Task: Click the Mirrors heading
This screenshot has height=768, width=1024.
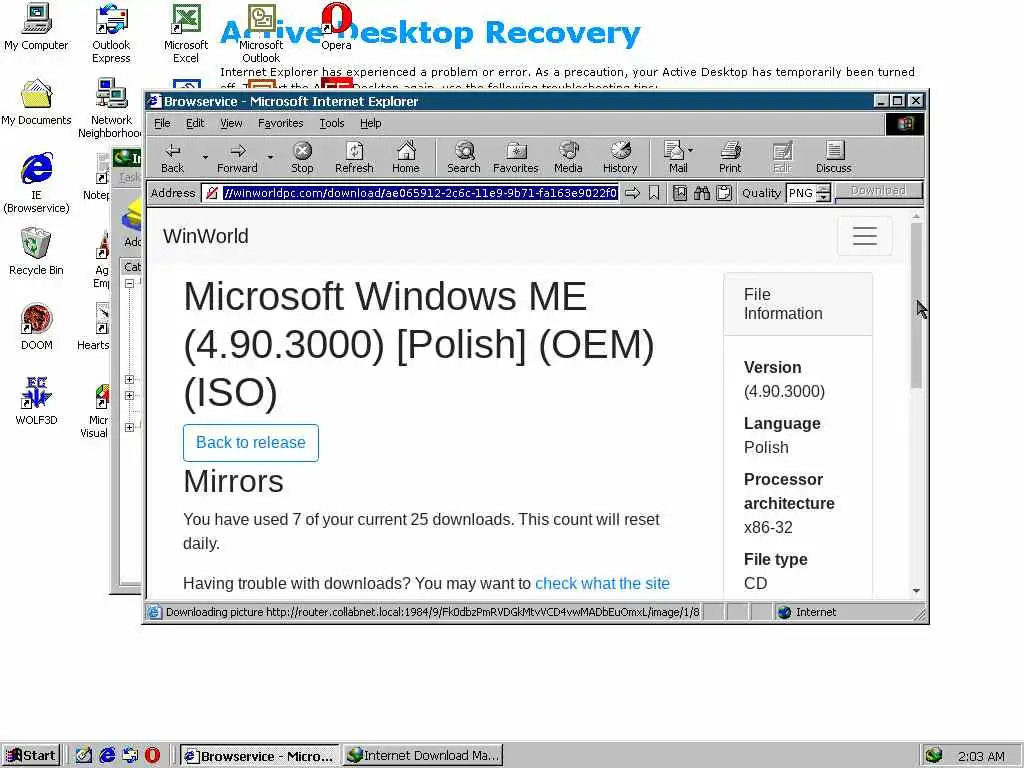Action: pos(233,481)
